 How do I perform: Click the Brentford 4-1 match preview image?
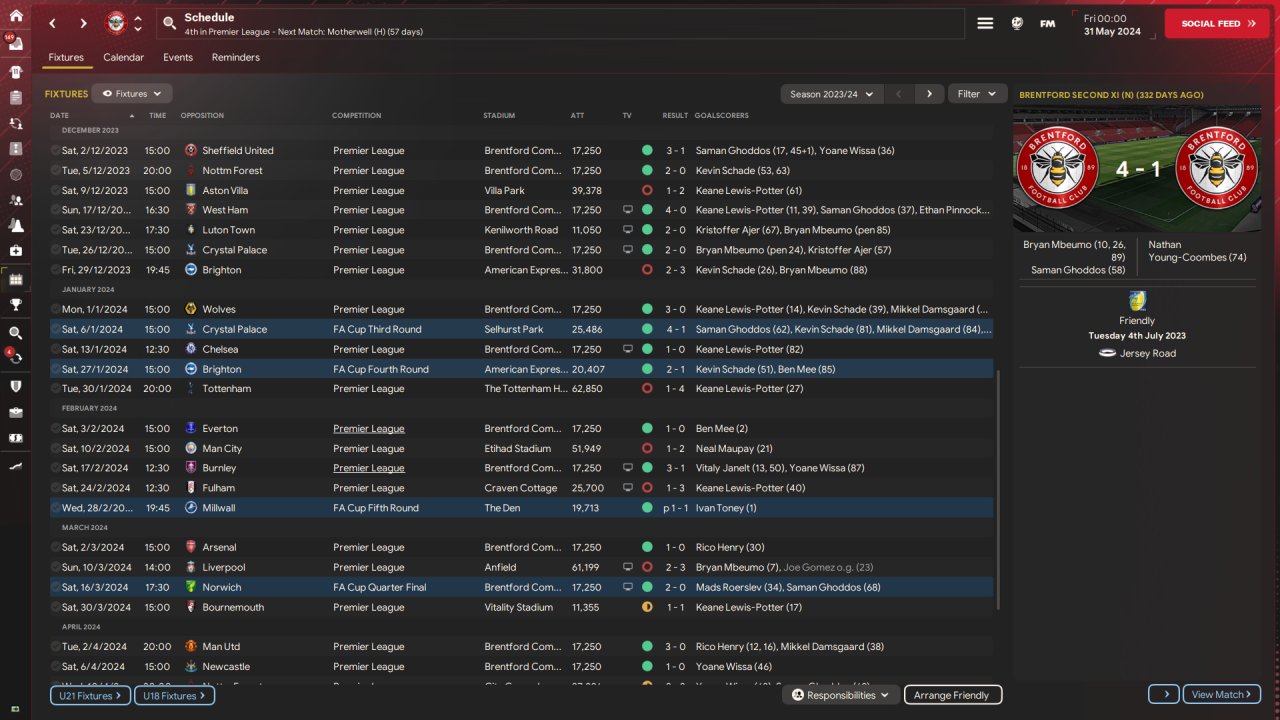pos(1137,169)
